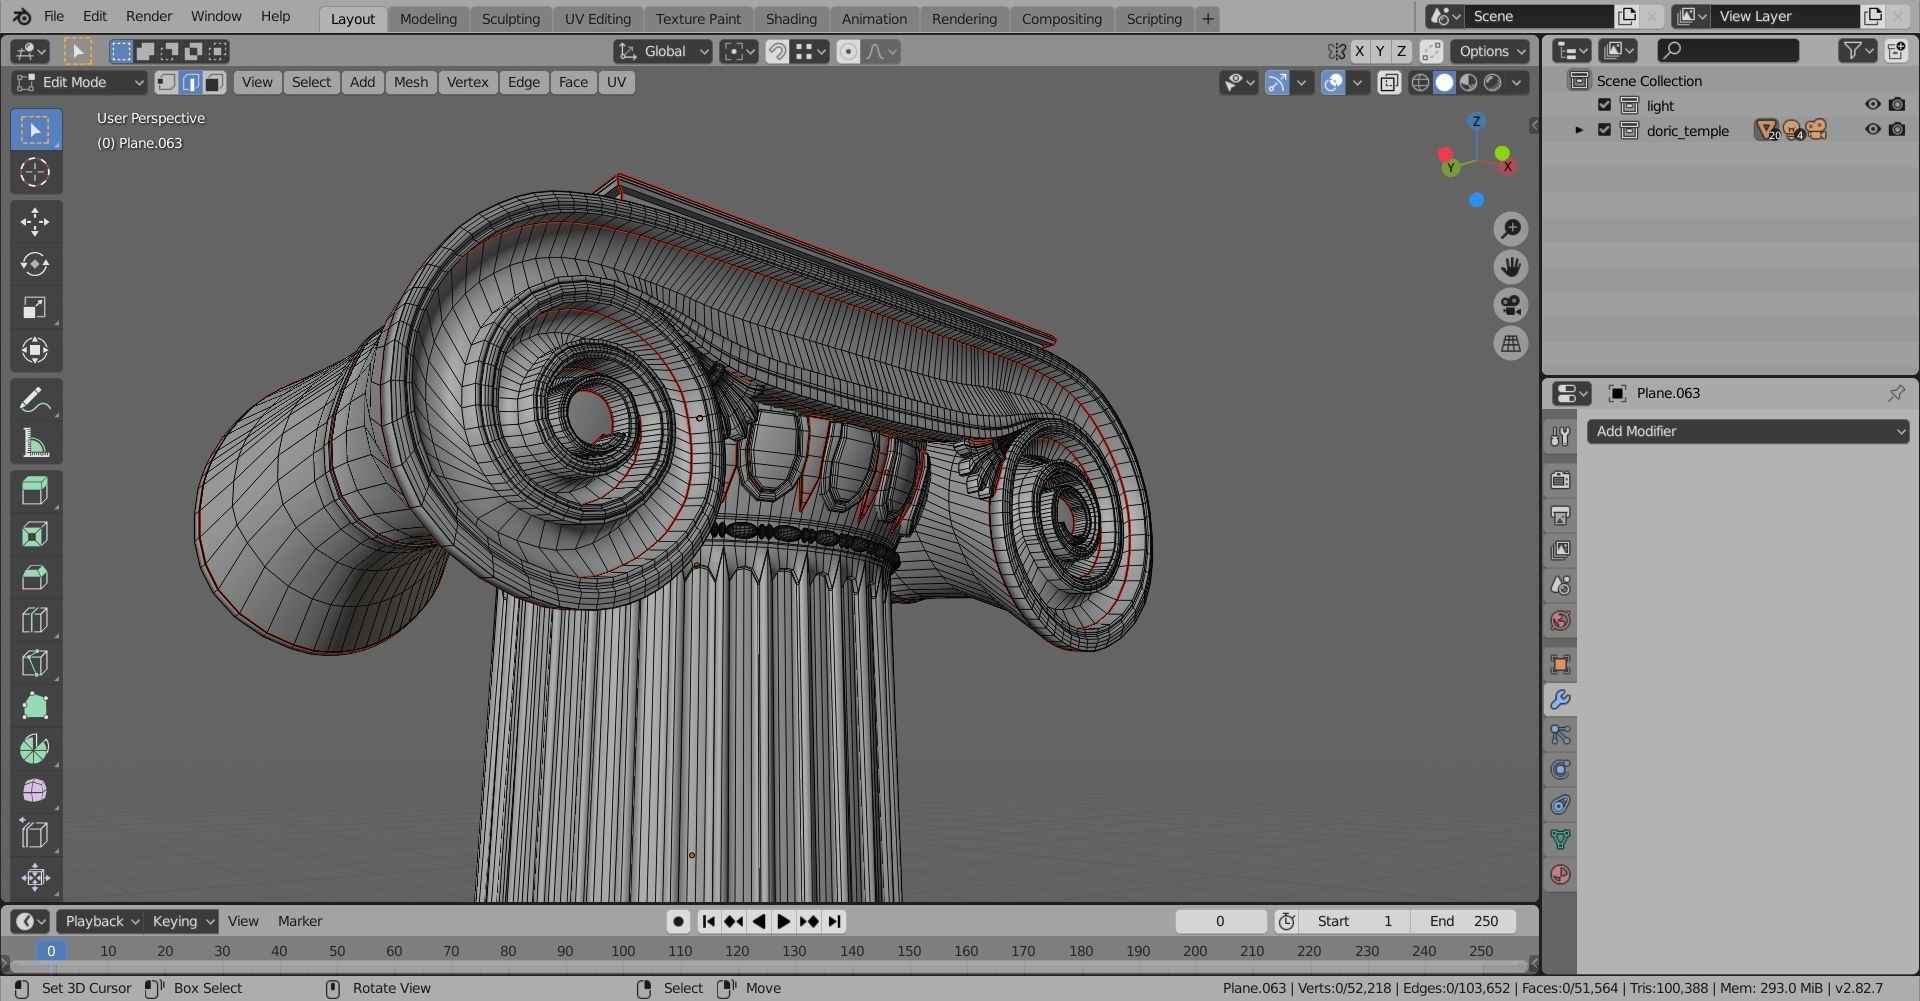
Task: Play the animation forward
Action: click(x=783, y=921)
